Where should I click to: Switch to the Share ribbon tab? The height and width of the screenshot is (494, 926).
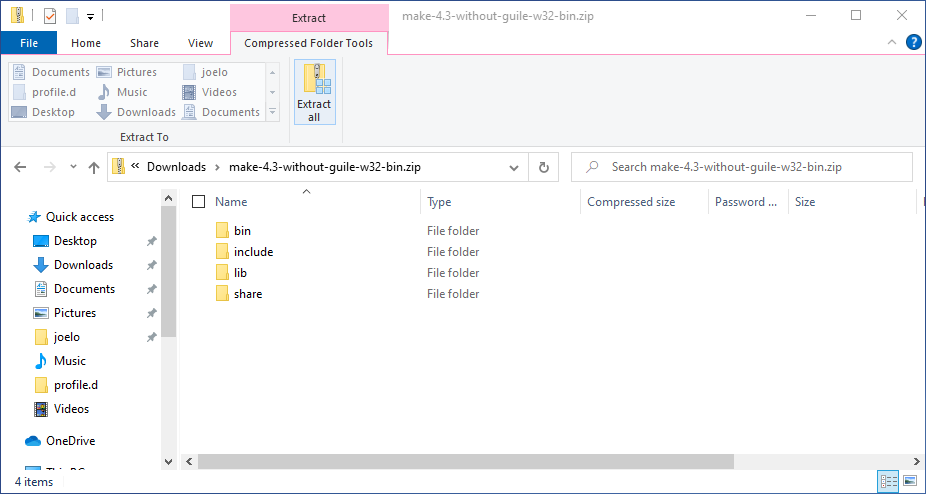pos(144,43)
